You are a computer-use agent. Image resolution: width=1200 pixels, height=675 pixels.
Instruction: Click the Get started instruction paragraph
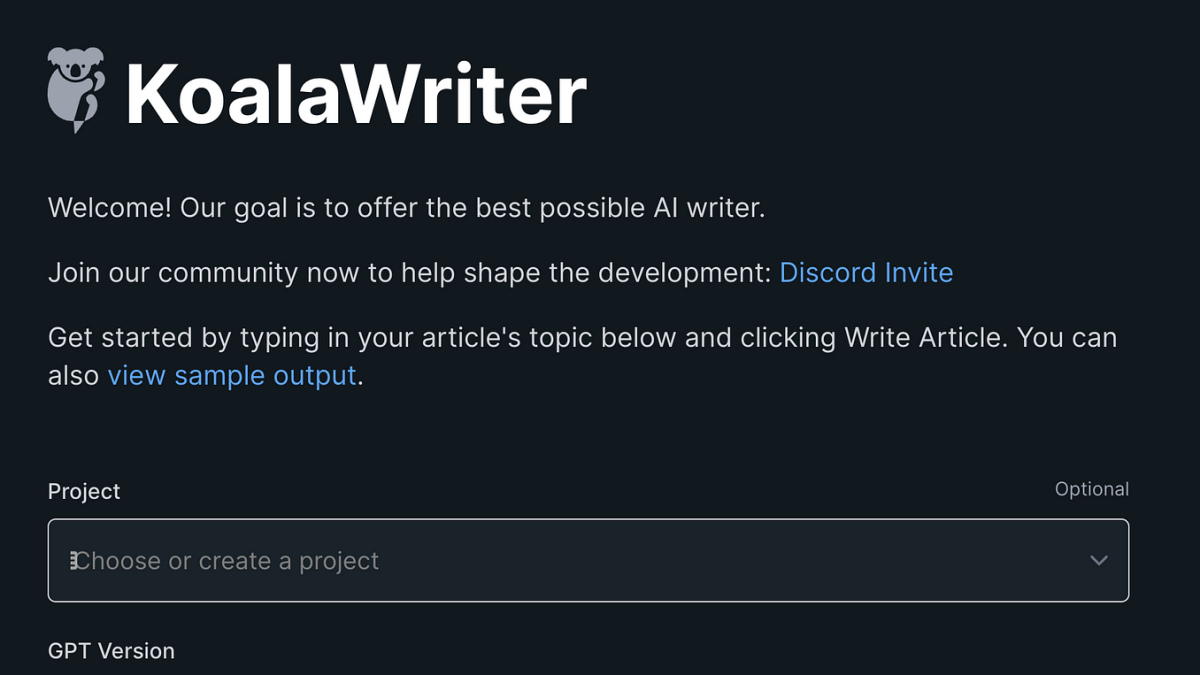click(x=582, y=338)
